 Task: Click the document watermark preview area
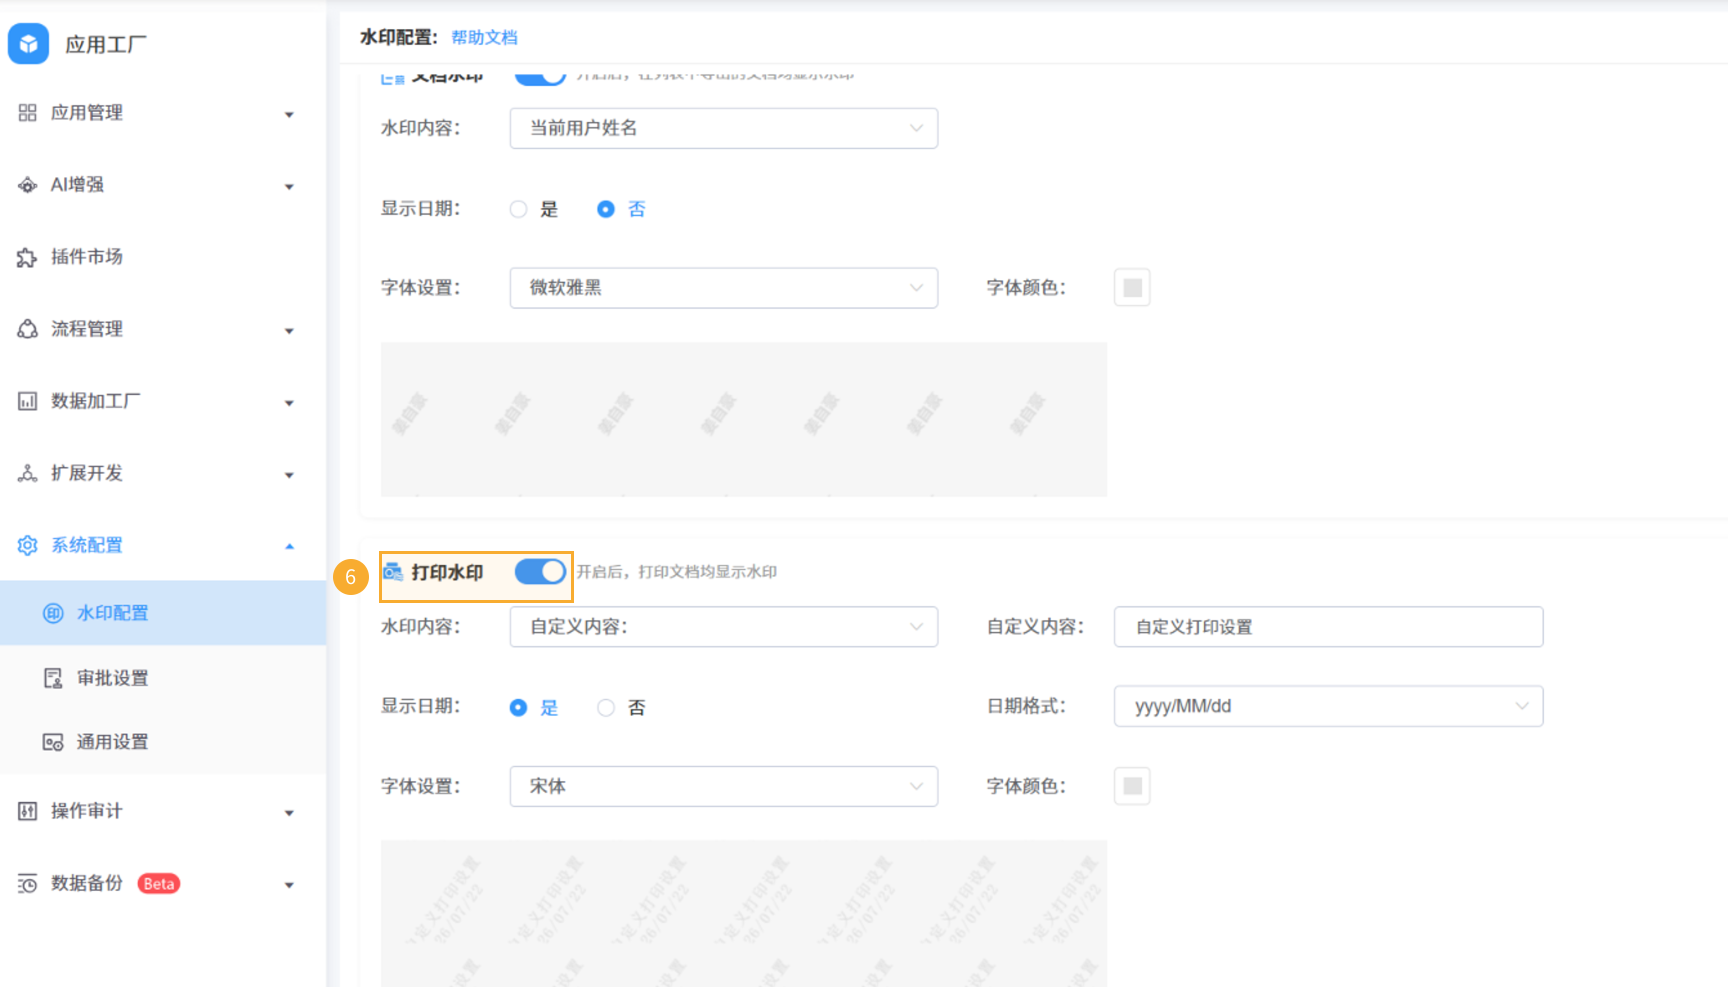pyautogui.click(x=744, y=420)
